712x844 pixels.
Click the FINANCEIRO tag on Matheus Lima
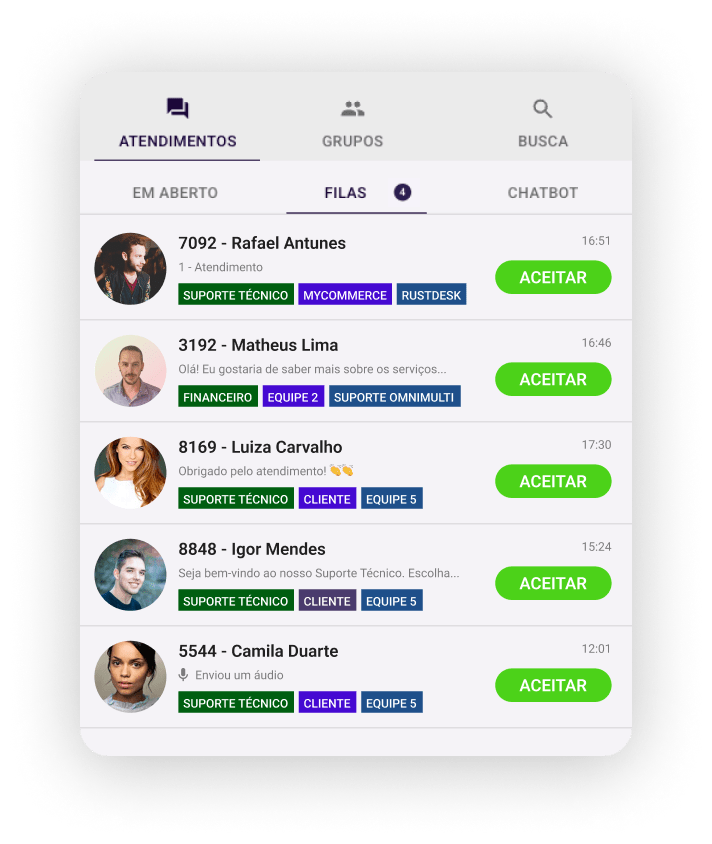click(x=217, y=396)
